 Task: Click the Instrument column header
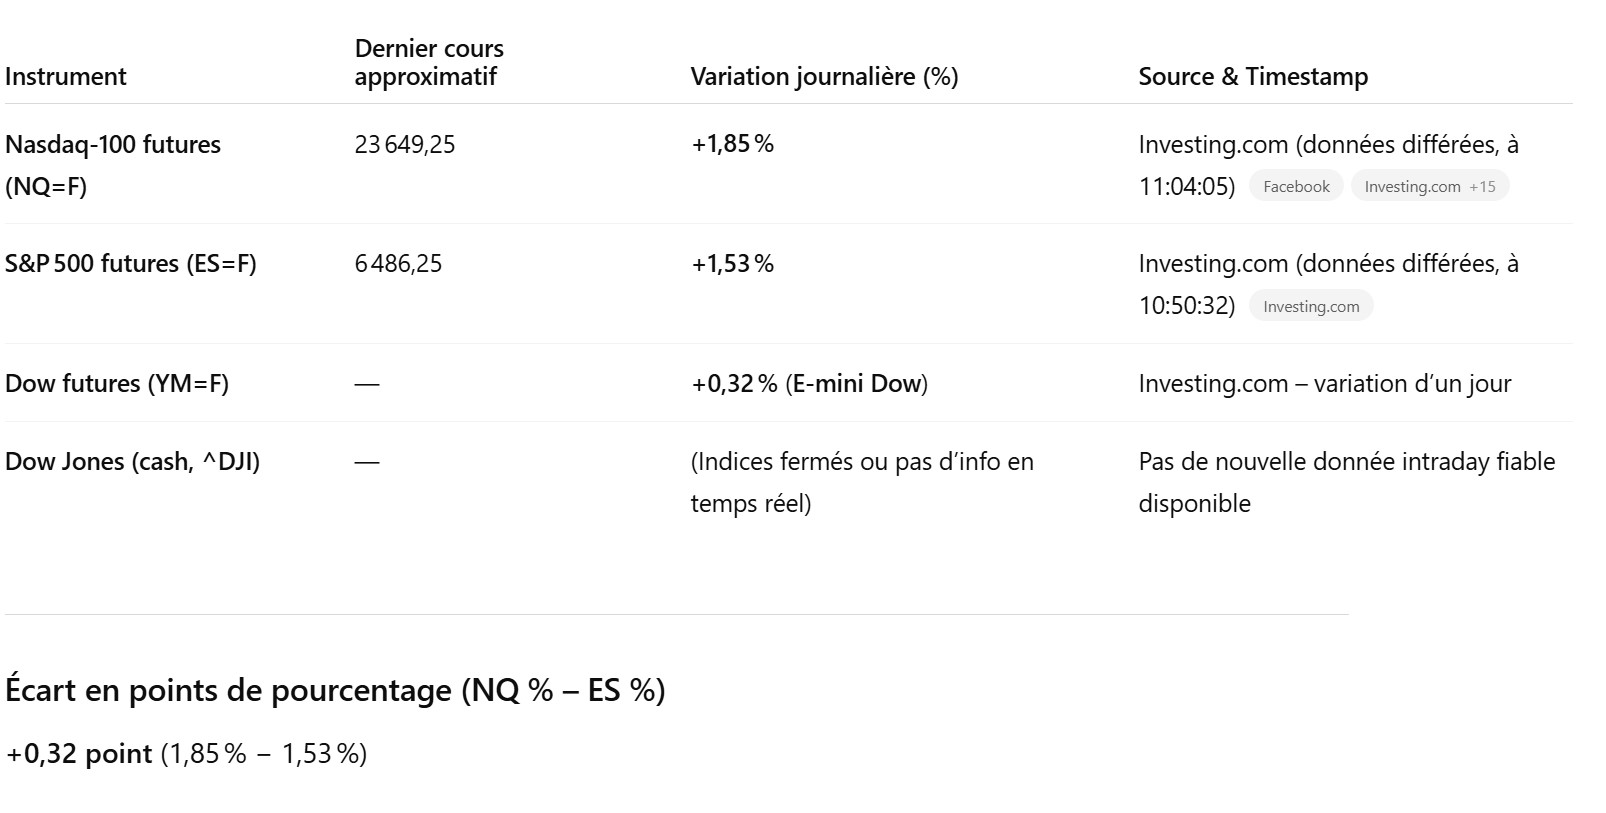(66, 77)
